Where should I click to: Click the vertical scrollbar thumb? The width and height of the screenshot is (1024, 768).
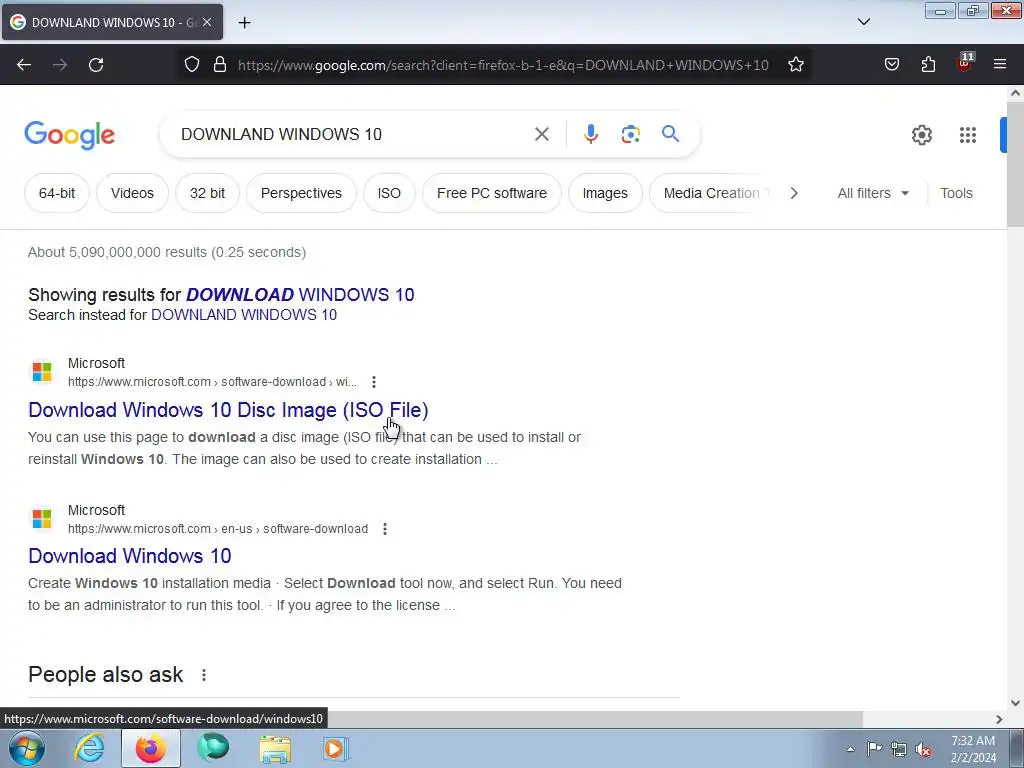pyautogui.click(x=1015, y=165)
